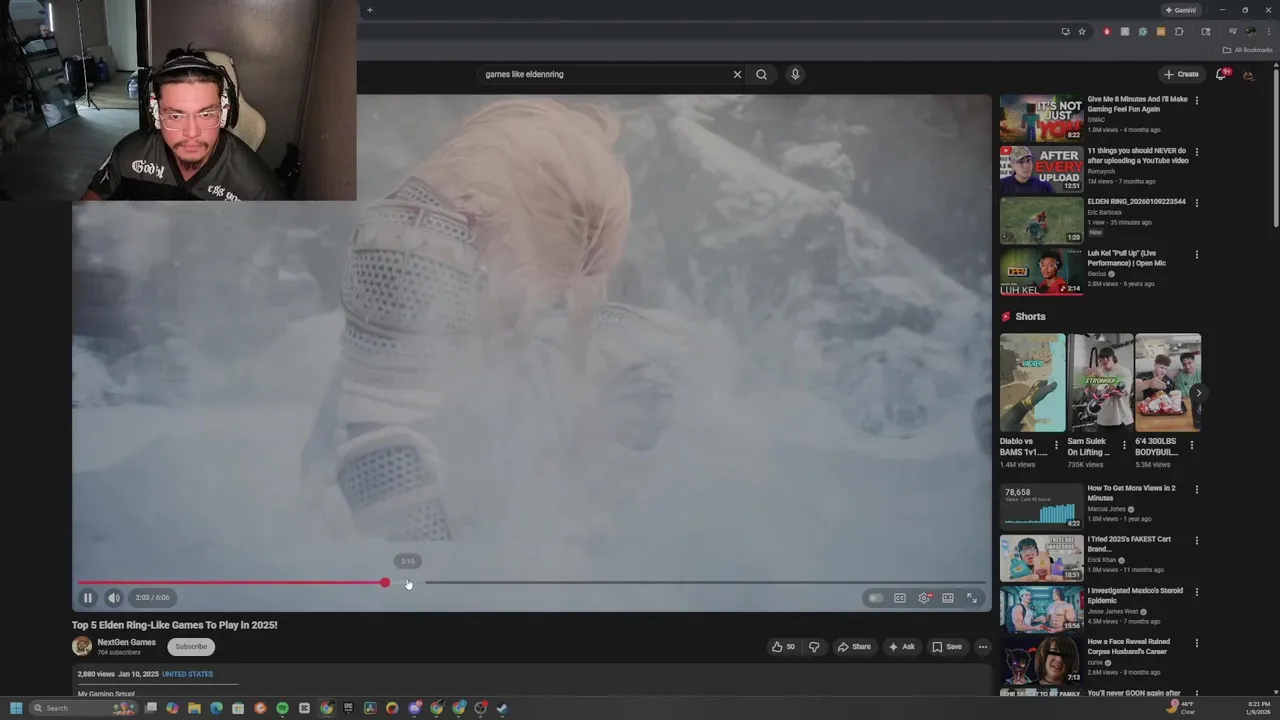The height and width of the screenshot is (720, 1280).
Task: Open options for 'How To Get More Views' video
Action: 1197,489
